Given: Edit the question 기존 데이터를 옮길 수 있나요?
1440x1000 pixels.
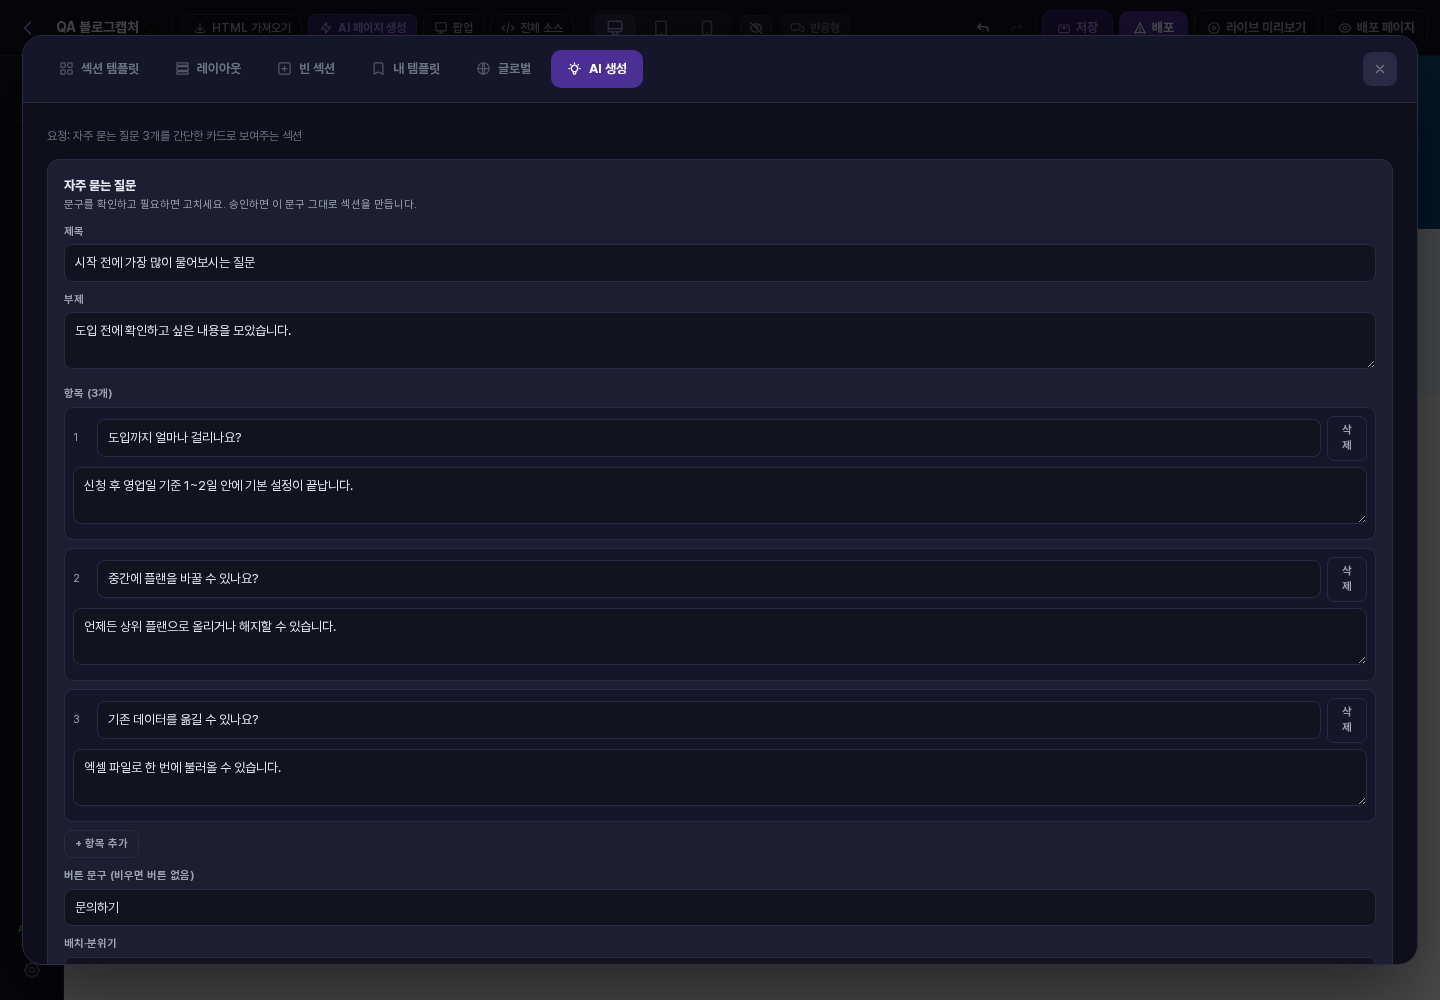Looking at the screenshot, I should pos(709,720).
